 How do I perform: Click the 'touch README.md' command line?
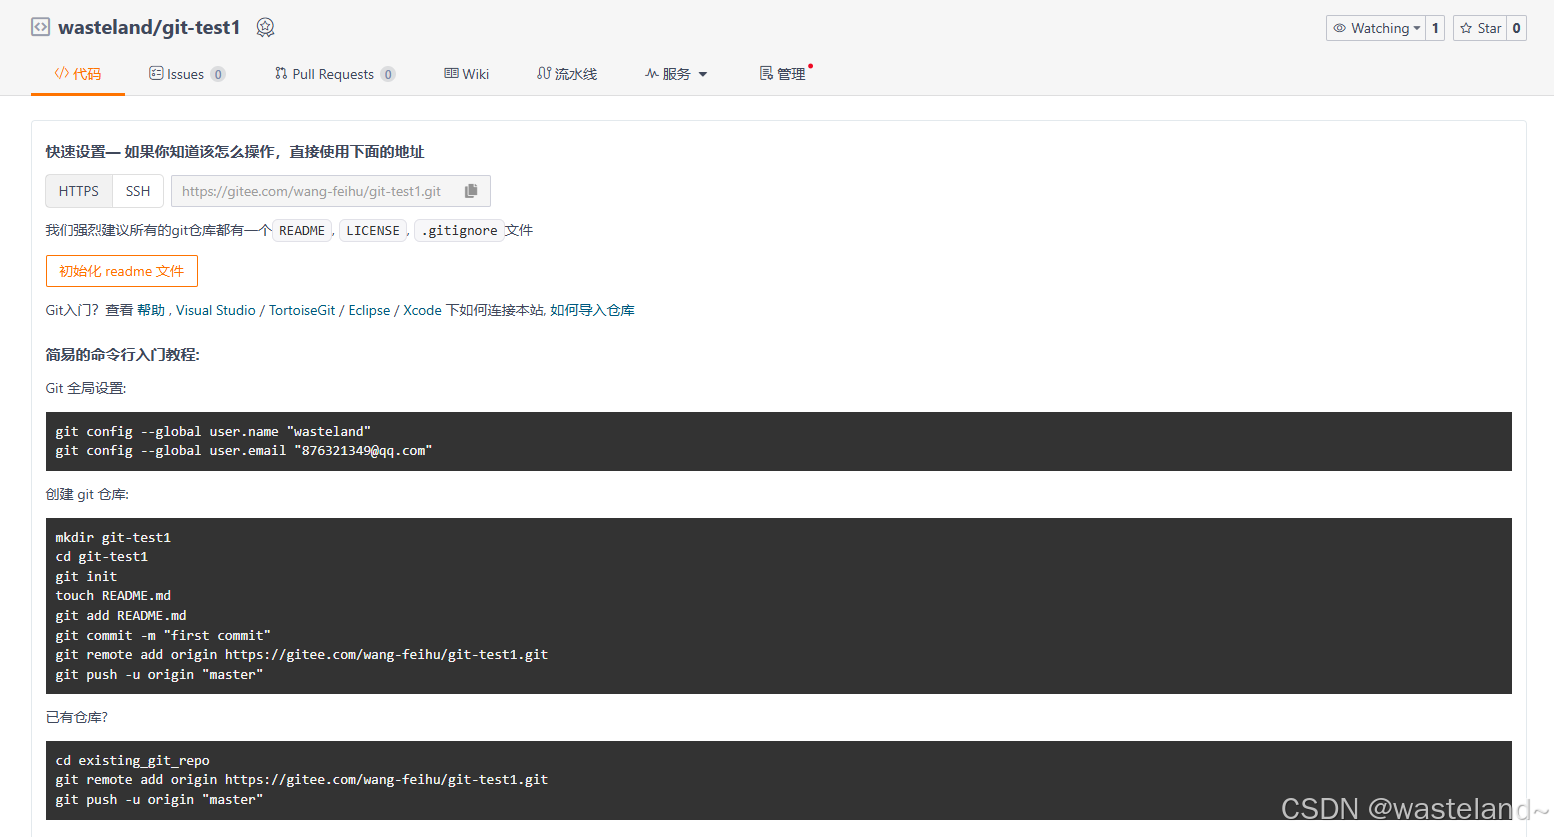click(x=113, y=595)
